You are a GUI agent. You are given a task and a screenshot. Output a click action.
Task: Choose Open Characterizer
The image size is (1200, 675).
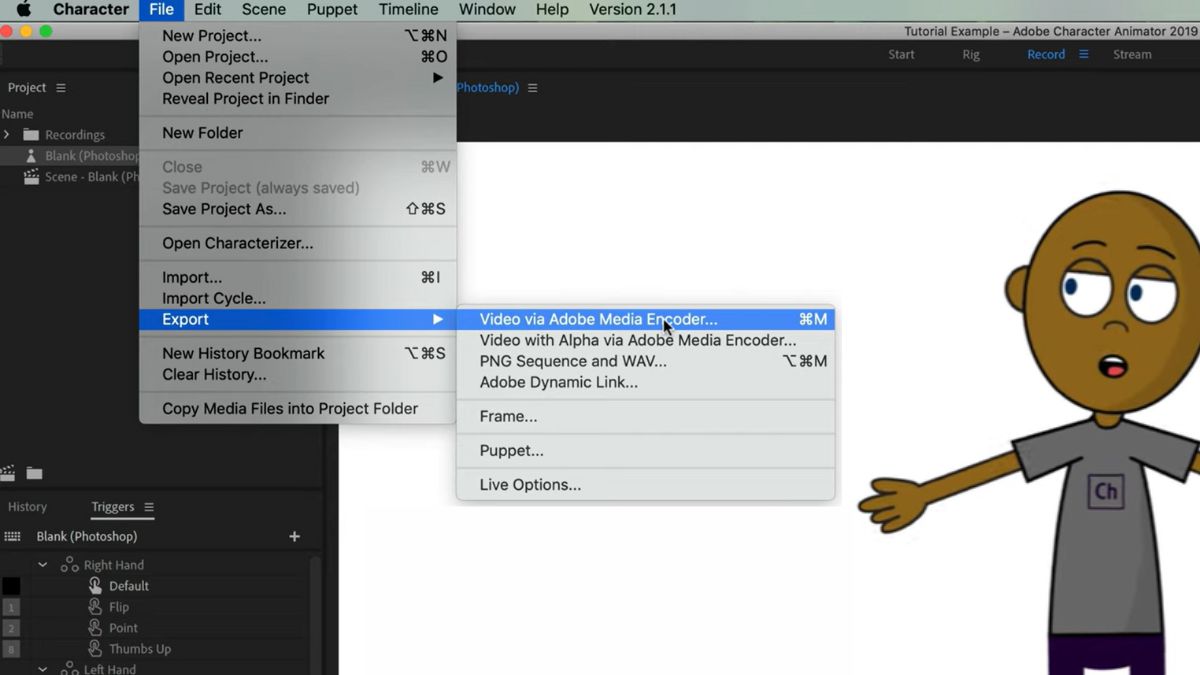coord(298,243)
